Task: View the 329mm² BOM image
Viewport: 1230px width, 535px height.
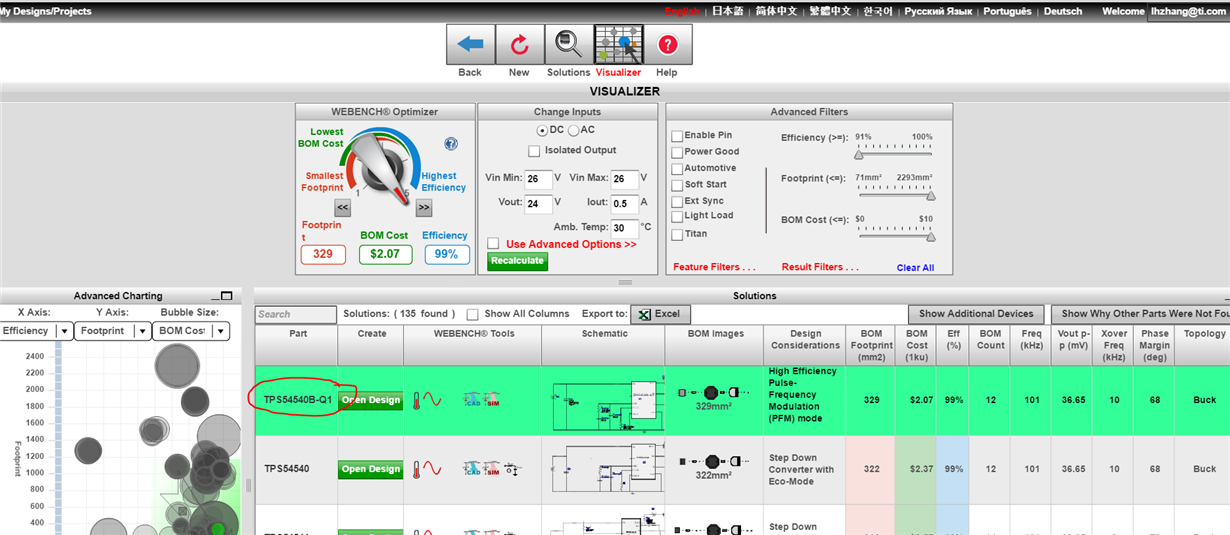Action: coord(713,397)
